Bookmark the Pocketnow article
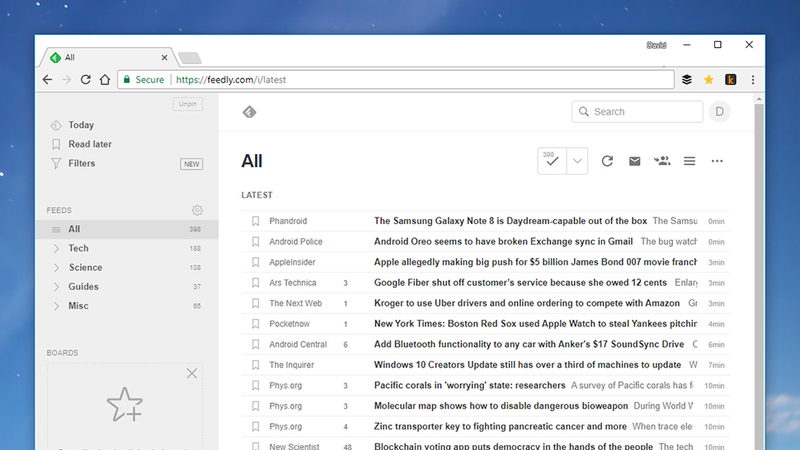The height and width of the screenshot is (450, 800). [x=256, y=323]
